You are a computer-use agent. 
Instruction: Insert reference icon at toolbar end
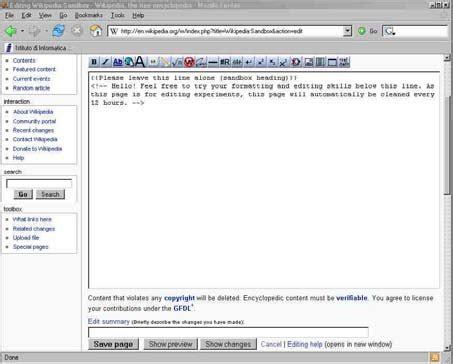pos(344,62)
